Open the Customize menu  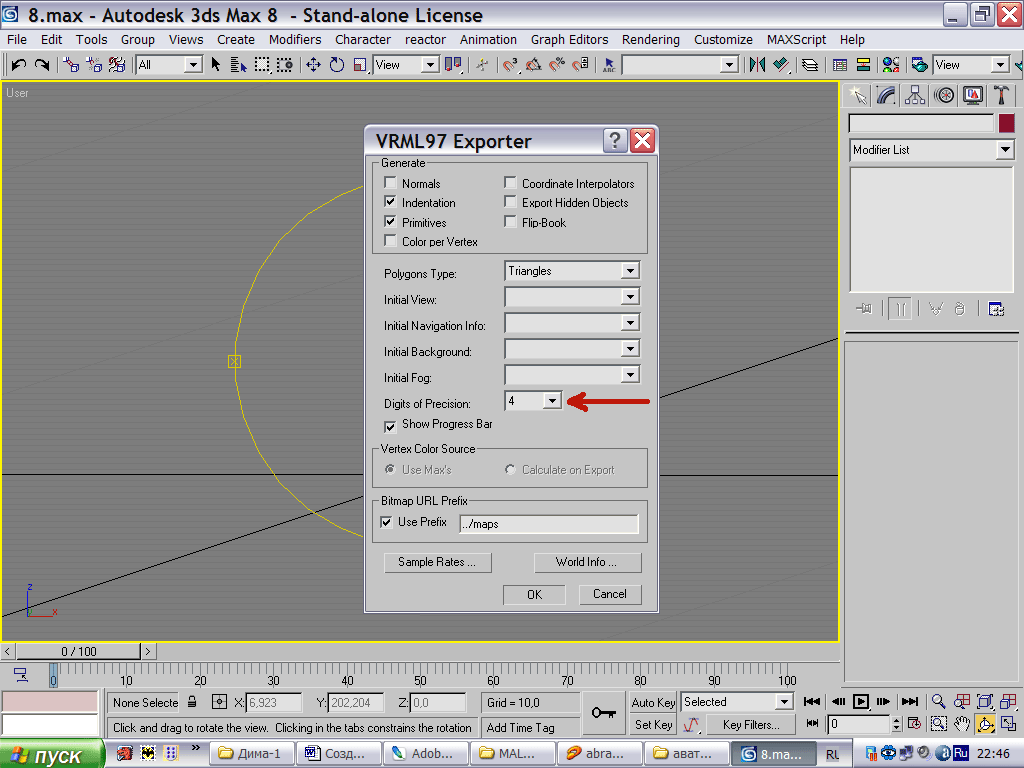pos(723,40)
